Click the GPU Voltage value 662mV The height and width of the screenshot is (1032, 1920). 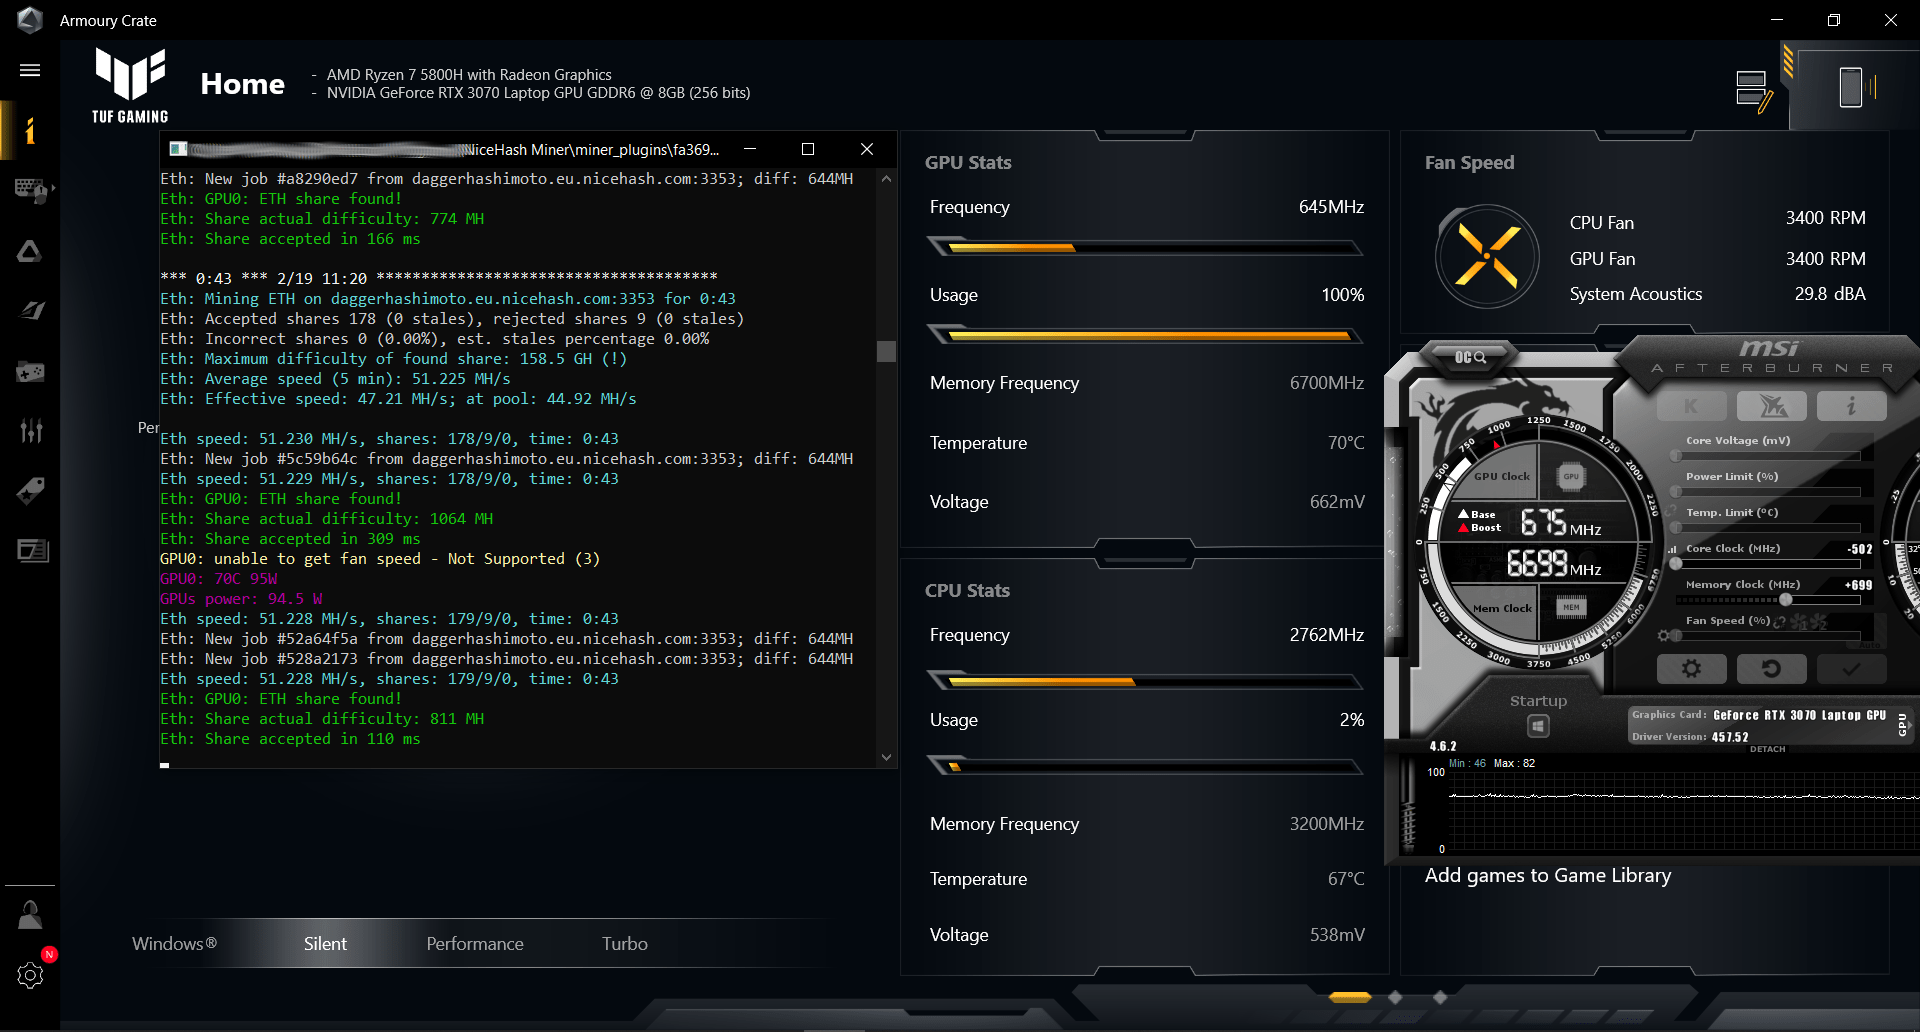click(1337, 502)
